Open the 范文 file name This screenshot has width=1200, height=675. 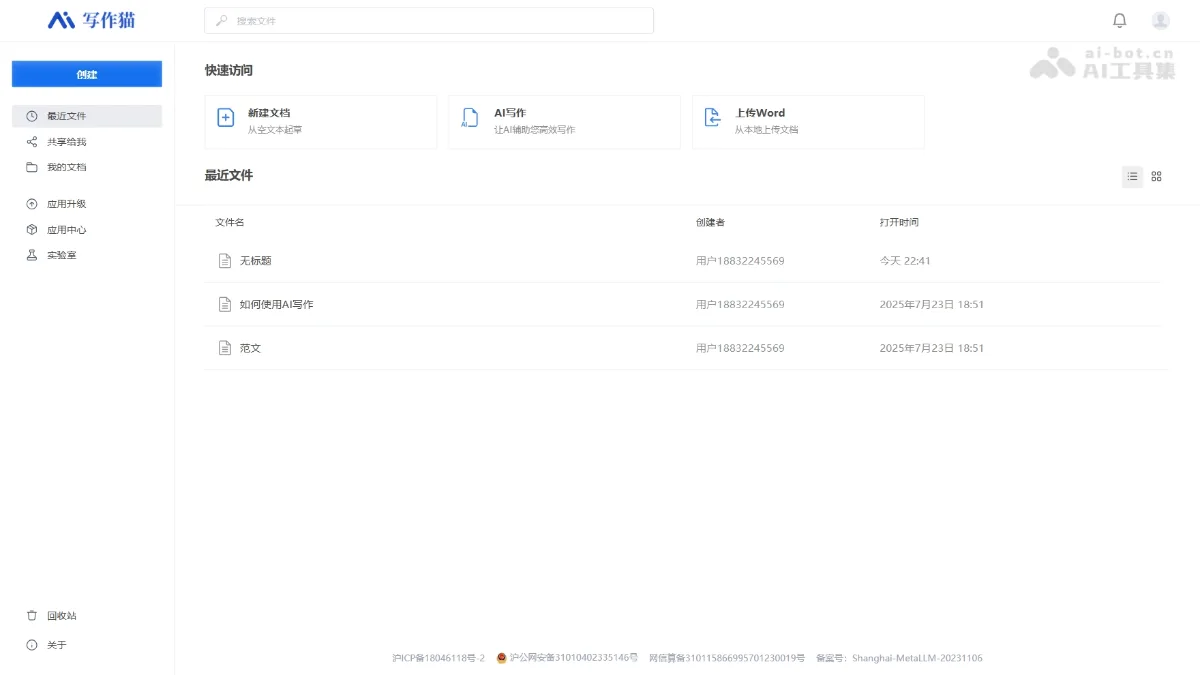250,348
